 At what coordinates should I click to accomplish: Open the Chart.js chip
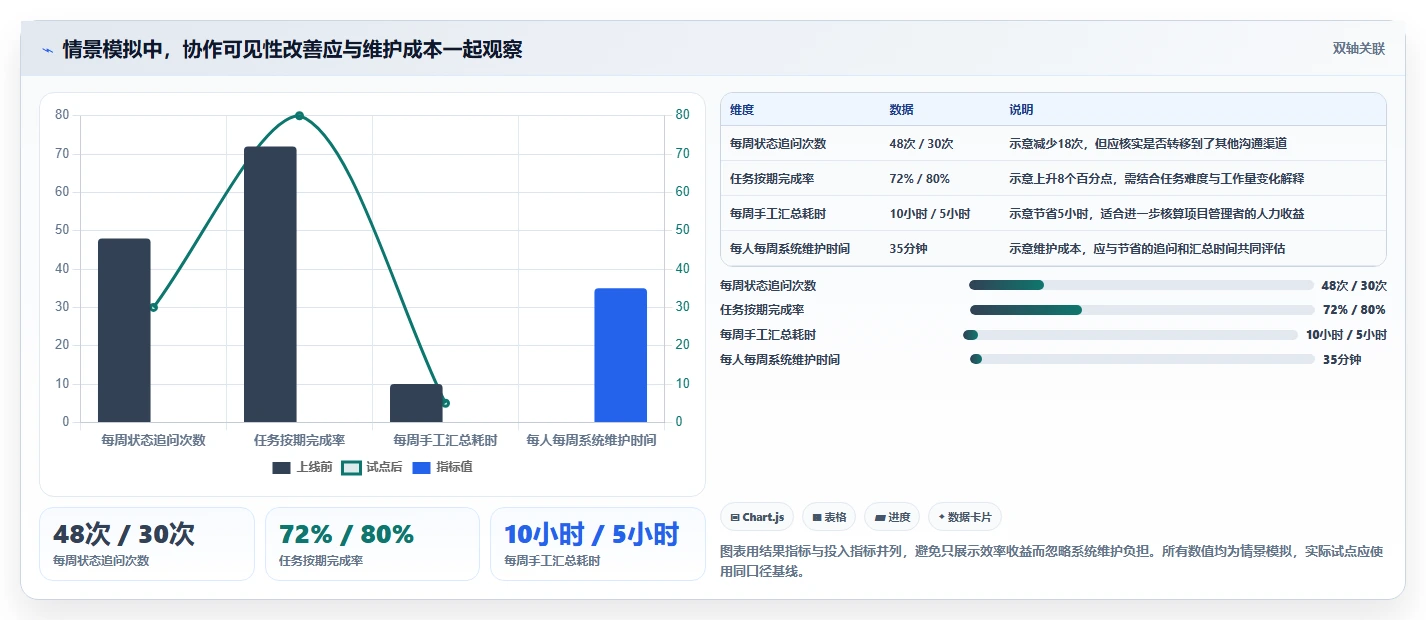pos(757,517)
